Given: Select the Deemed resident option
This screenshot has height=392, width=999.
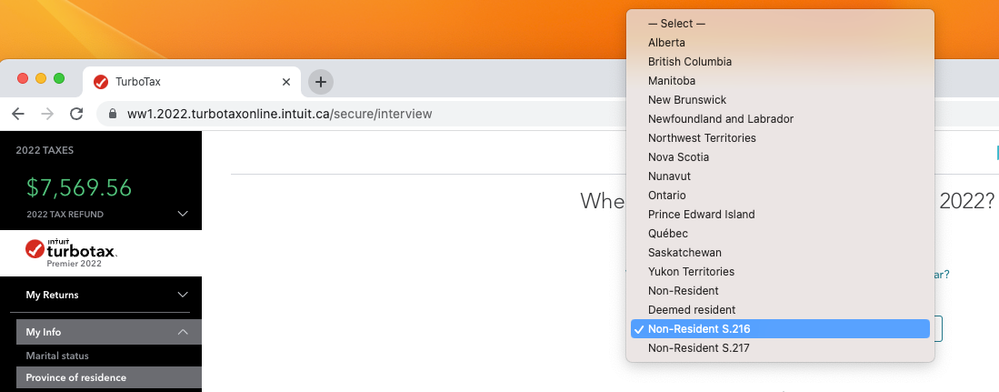Looking at the screenshot, I should pos(780,310).
